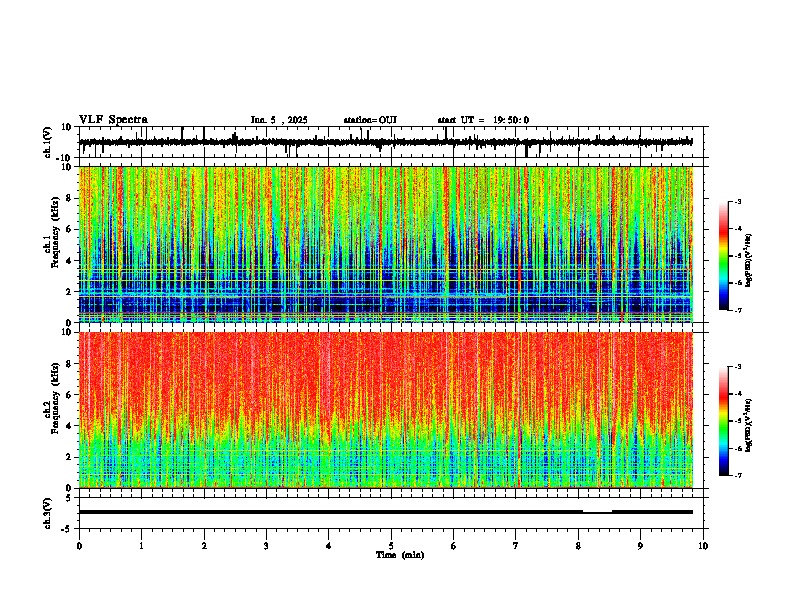Screen dimensions: 792x612
Task: Click the time axis tick label '0'
Action: tap(79, 546)
